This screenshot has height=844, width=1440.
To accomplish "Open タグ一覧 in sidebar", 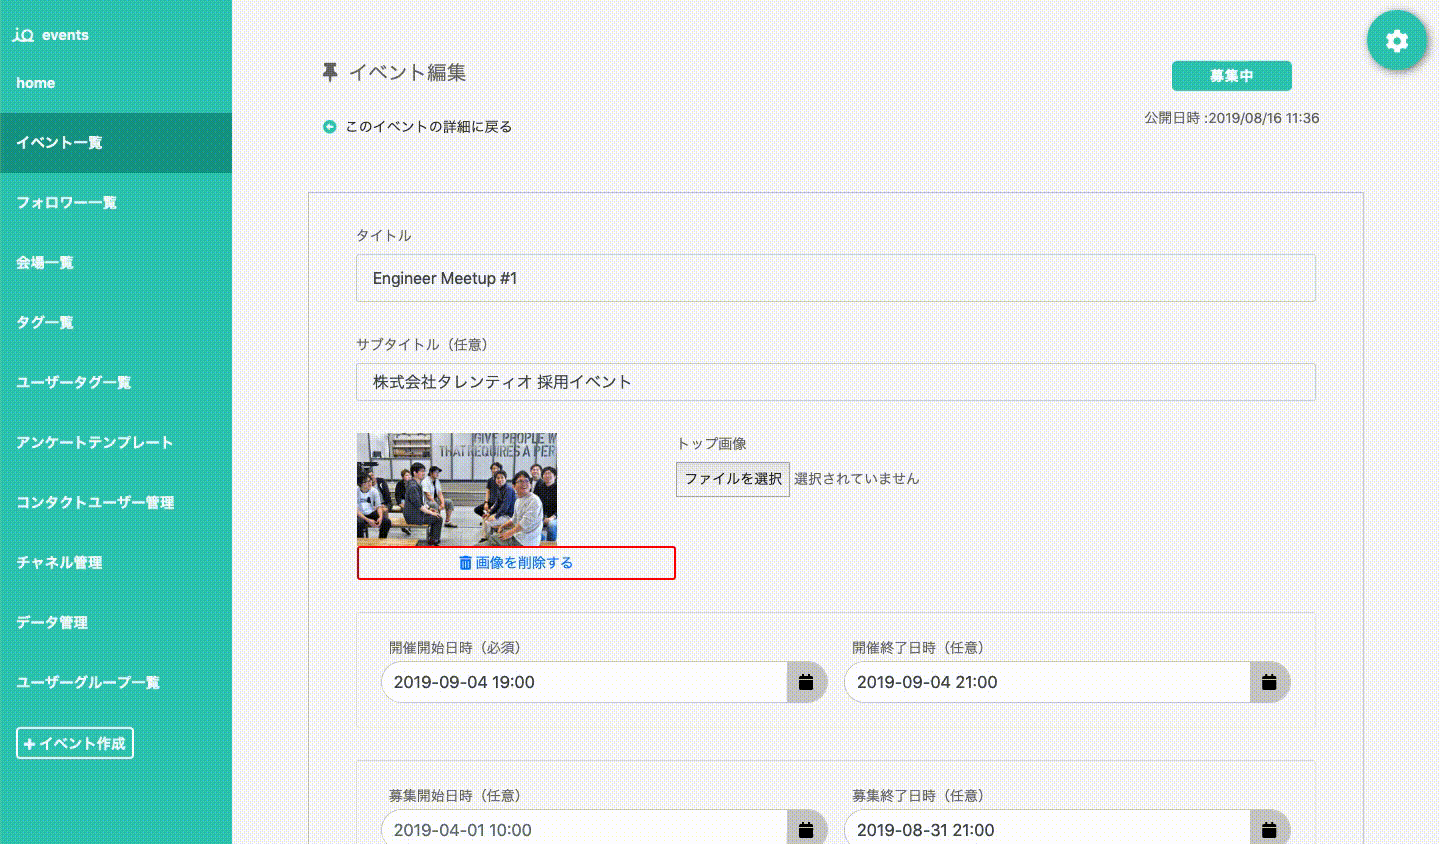I will pyautogui.click(x=116, y=322).
